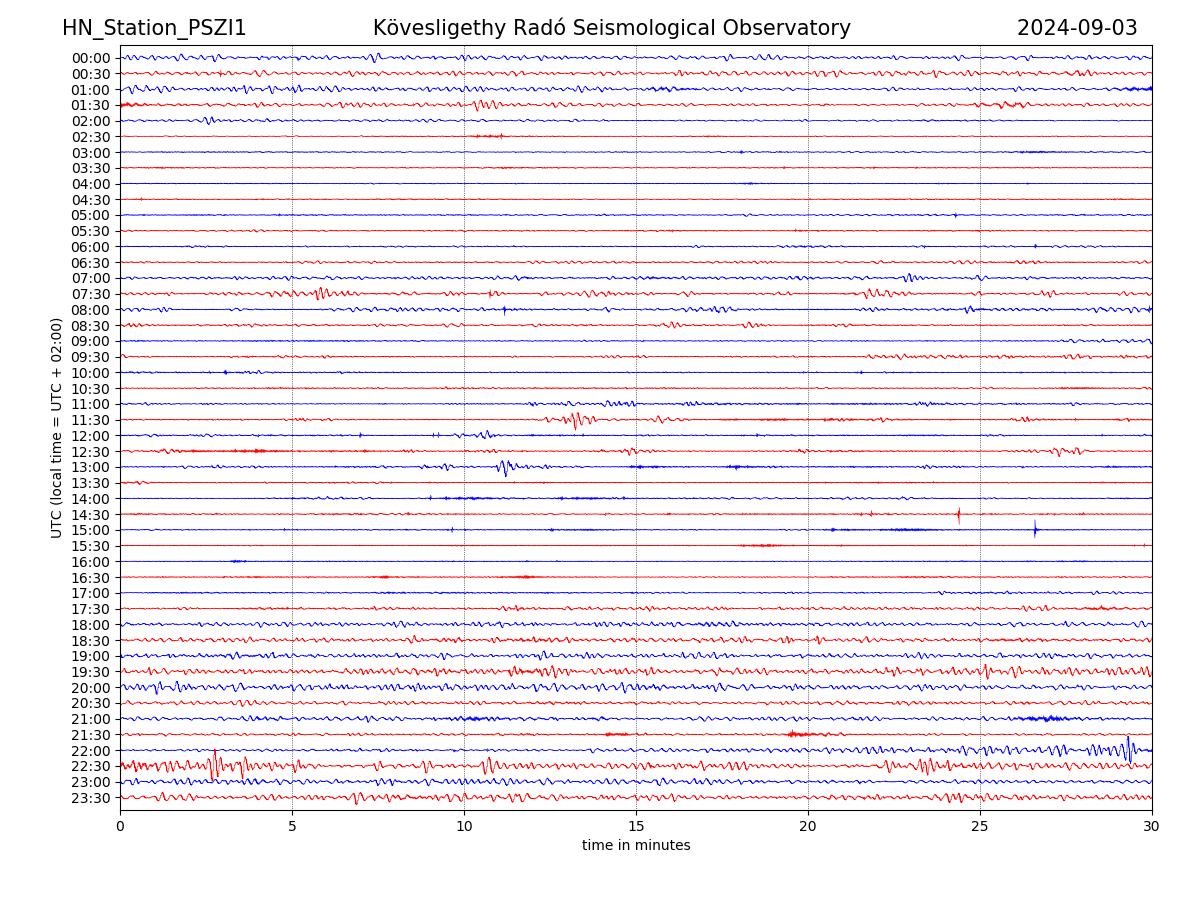
Task: Click the "time in minutes" axis label
Action: [636, 846]
